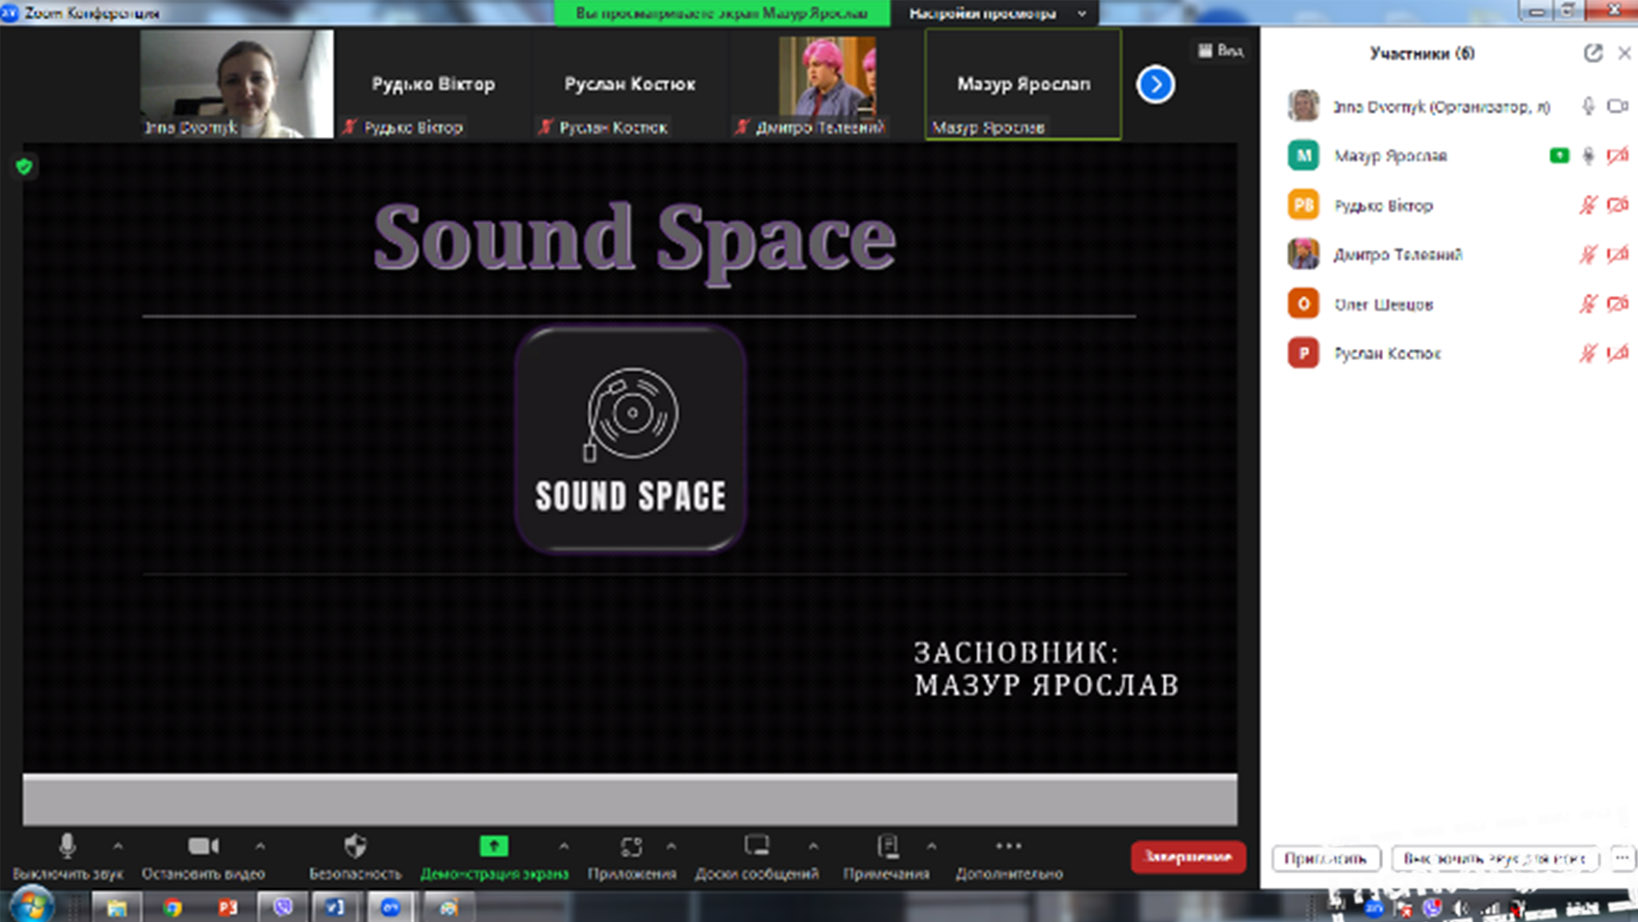Select the Олег Шевцов name in participant list

(1384, 304)
